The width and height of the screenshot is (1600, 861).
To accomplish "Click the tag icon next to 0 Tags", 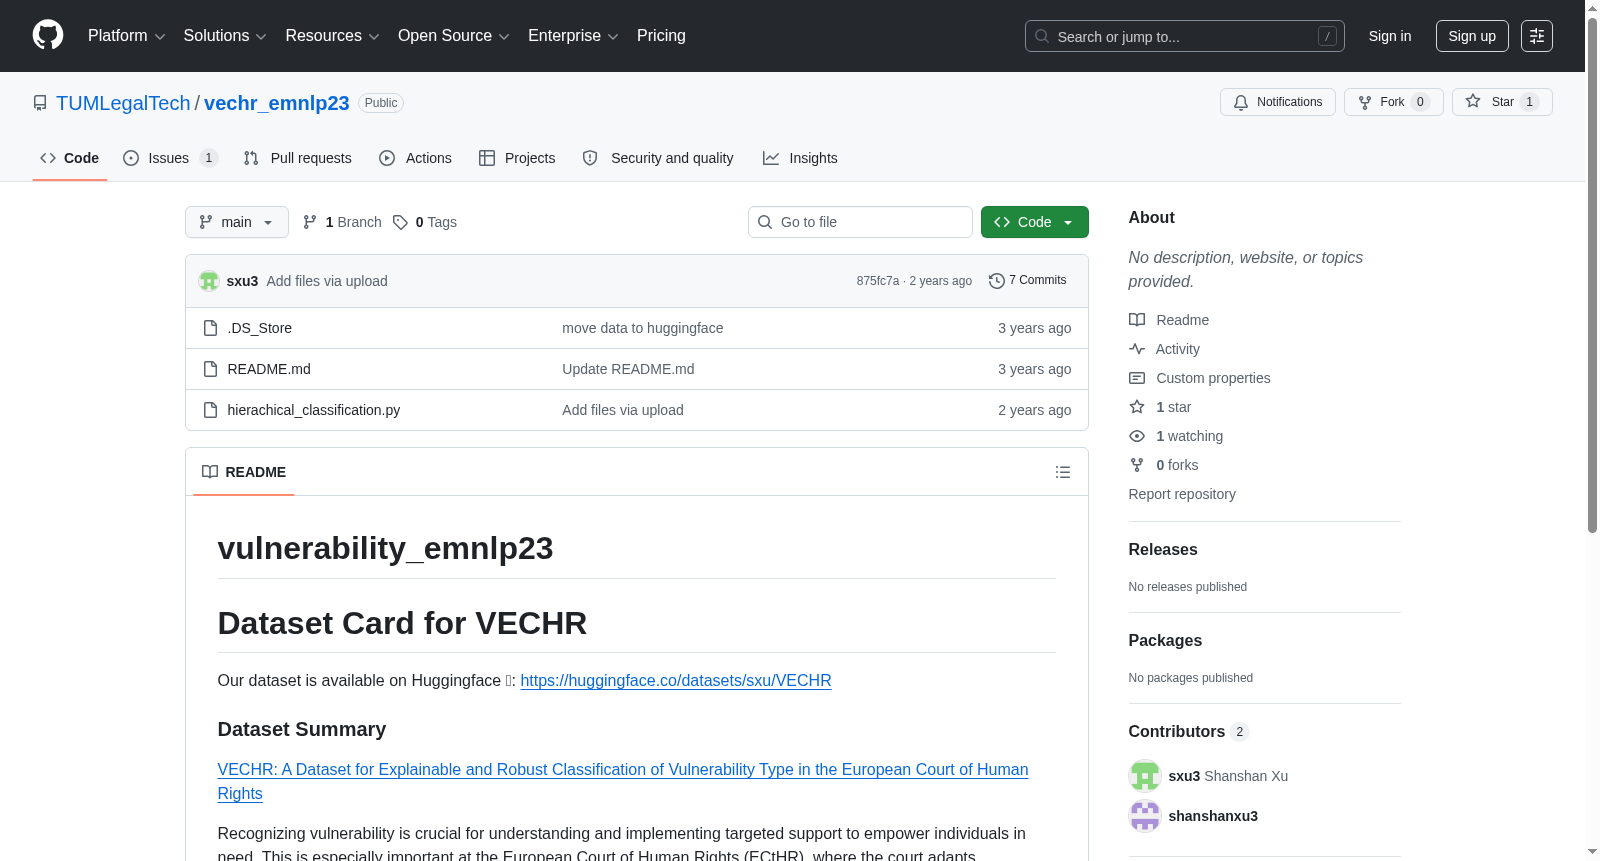I will click(400, 222).
